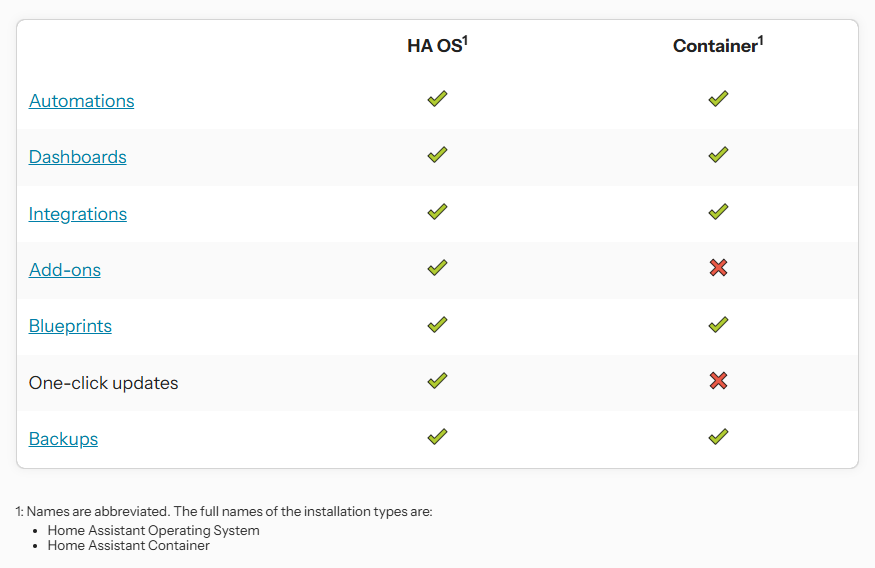Click HA OS checkmark for Automations

pyautogui.click(x=437, y=99)
